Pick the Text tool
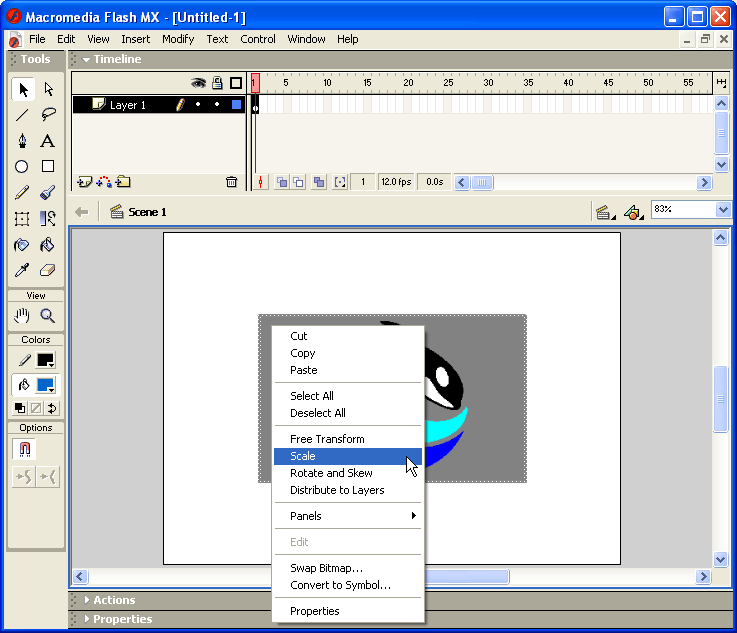Screen dimensions: 737x633 tap(47, 141)
